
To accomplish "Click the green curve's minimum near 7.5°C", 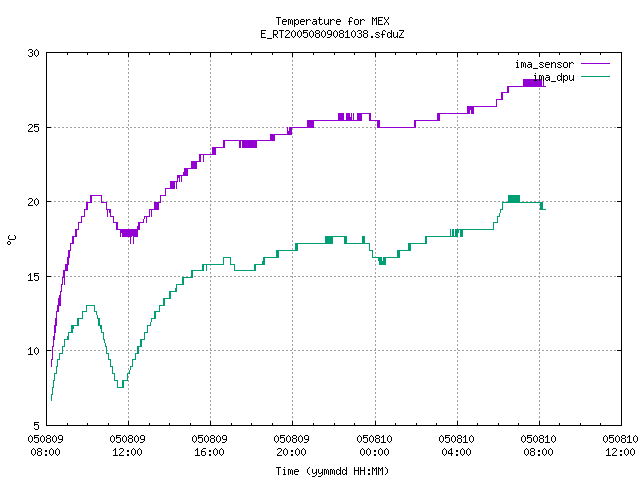I will [x=120, y=387].
